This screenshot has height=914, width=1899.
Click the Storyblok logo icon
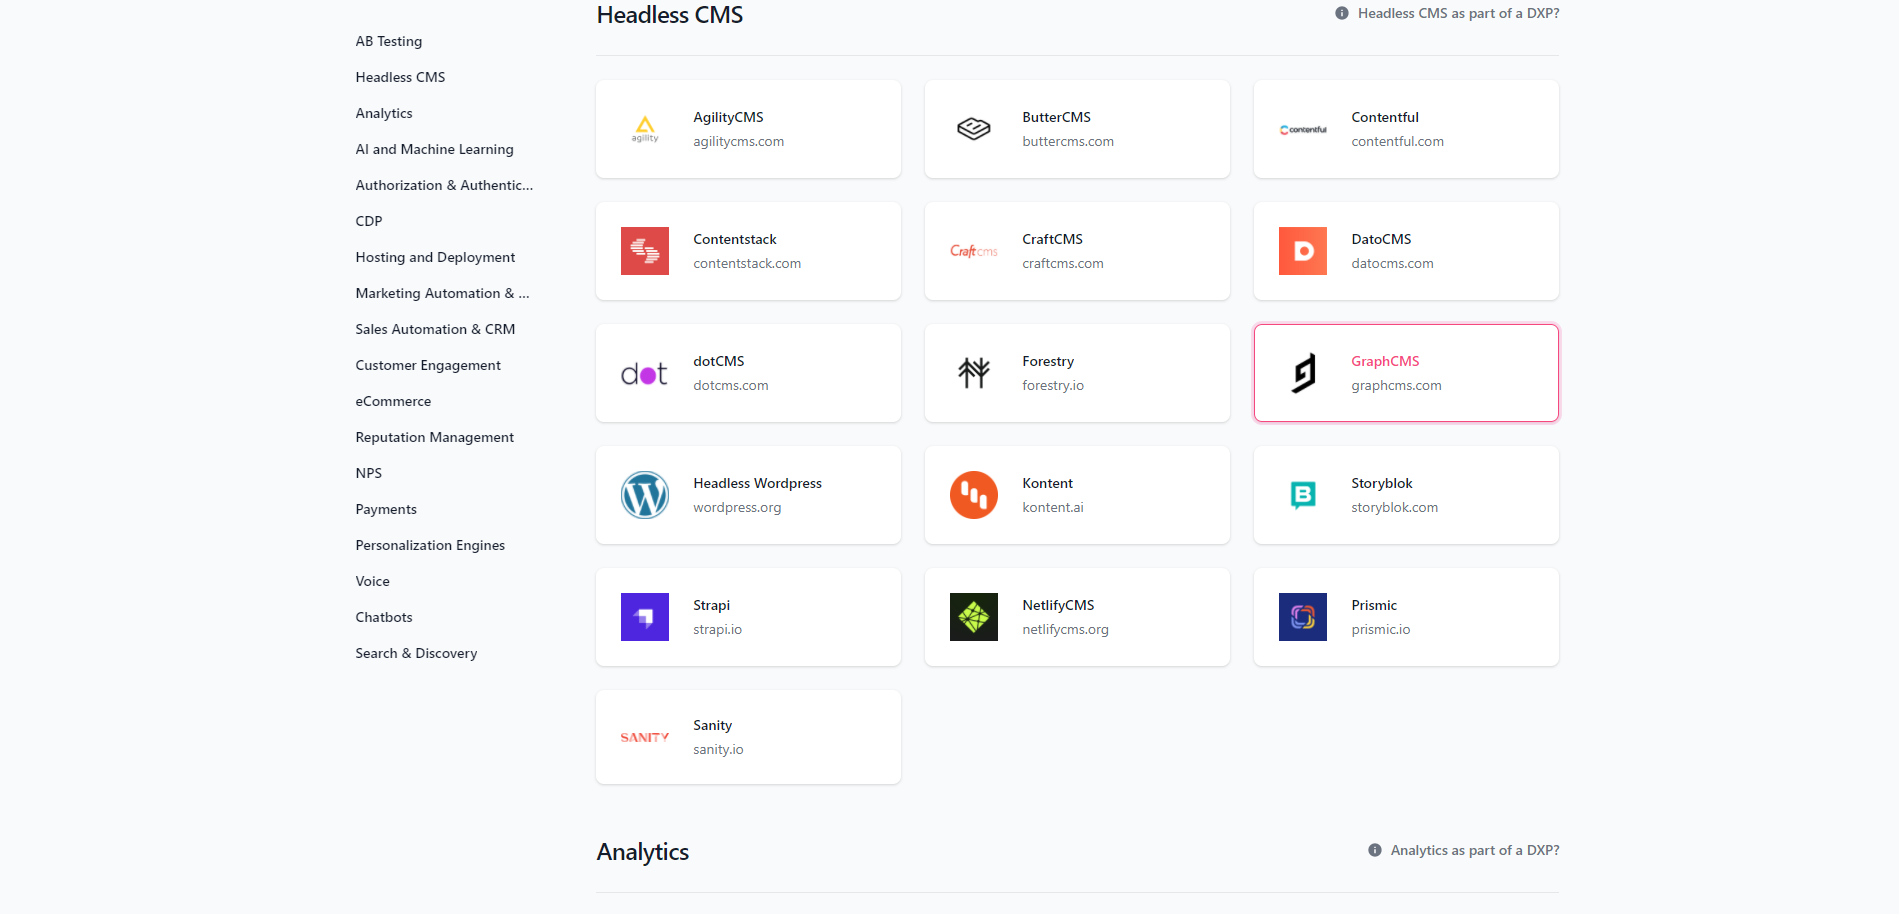click(x=1303, y=495)
